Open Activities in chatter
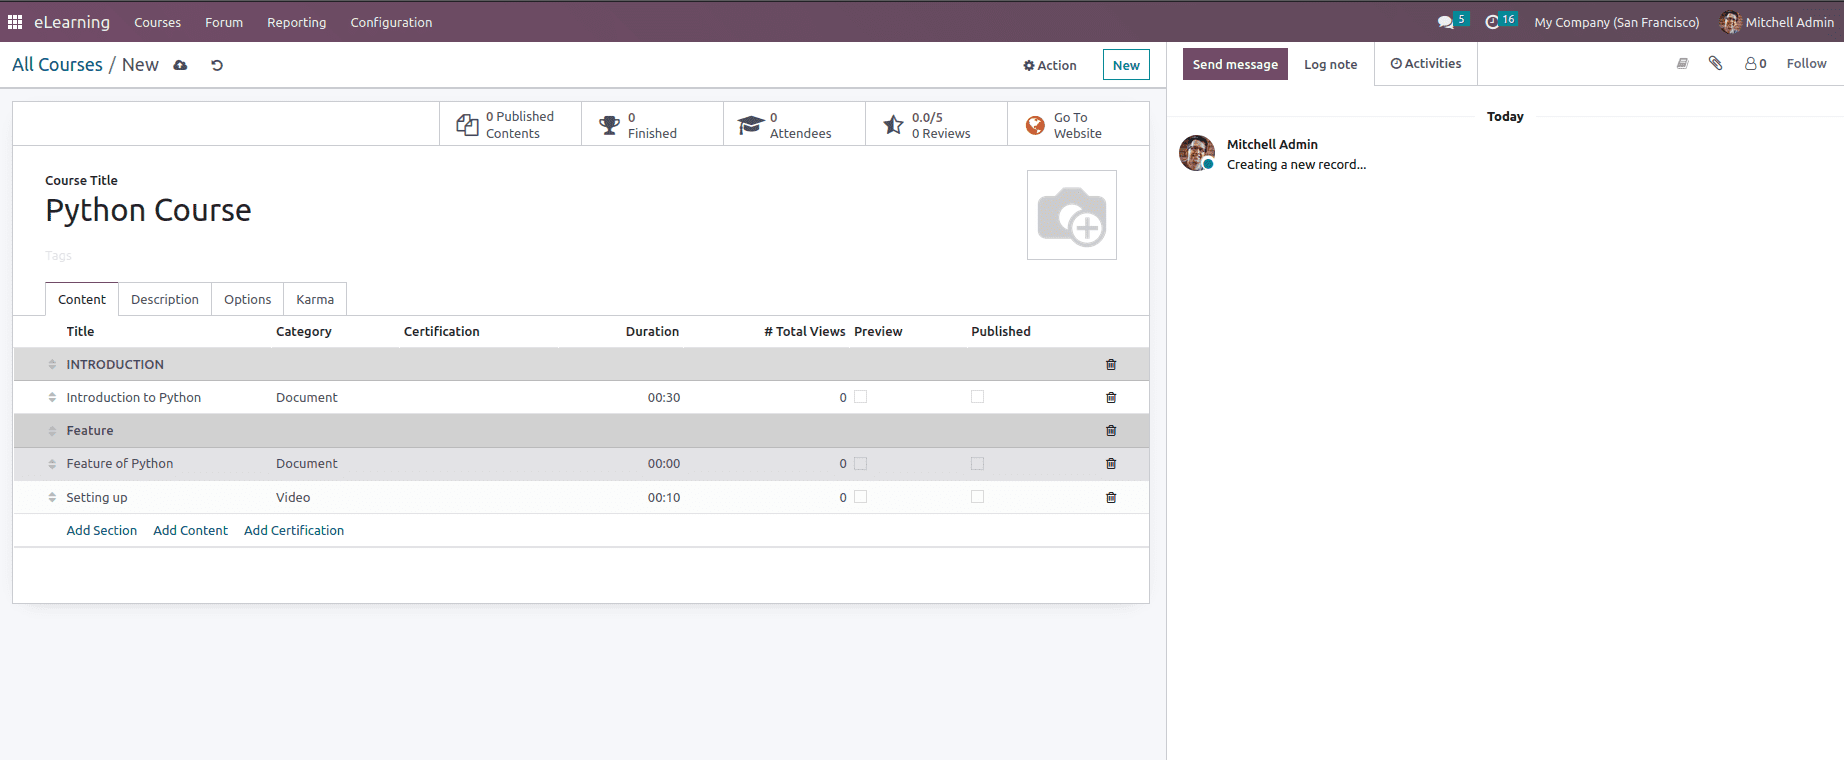The height and width of the screenshot is (760, 1844). 1426,64
